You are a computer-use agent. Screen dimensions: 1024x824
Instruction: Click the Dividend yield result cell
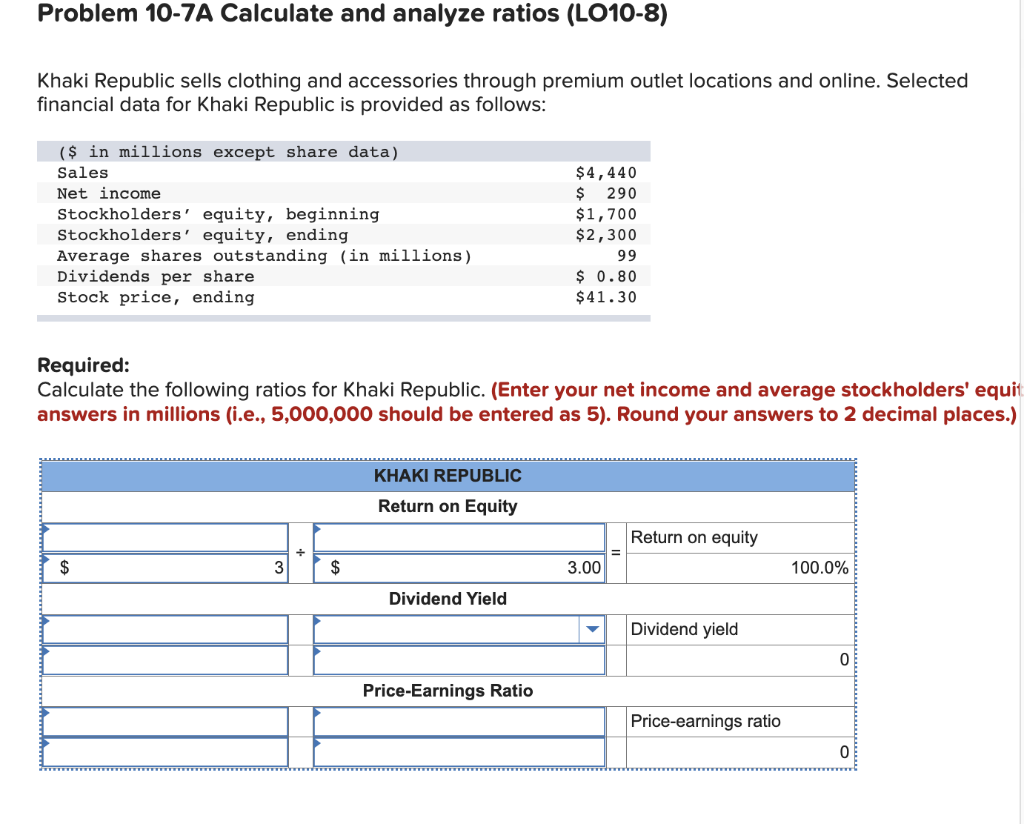tap(740, 660)
